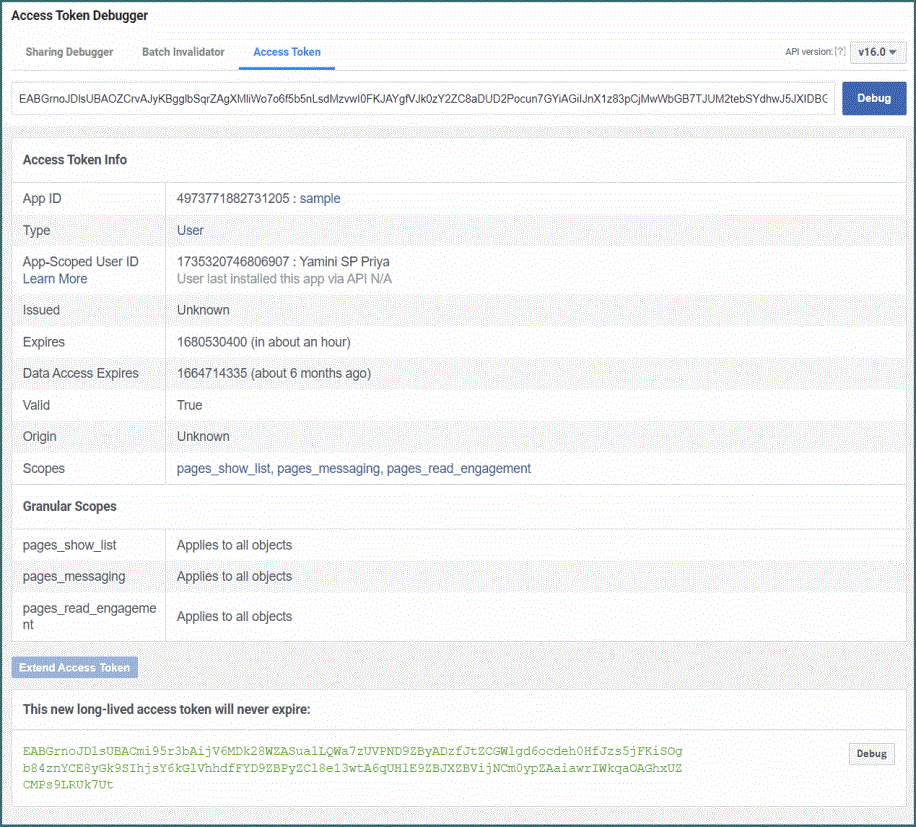Viewport: 916px width, 827px height.
Task: Click pages_show_list link in the Scopes row
Action: pyautogui.click(x=223, y=468)
